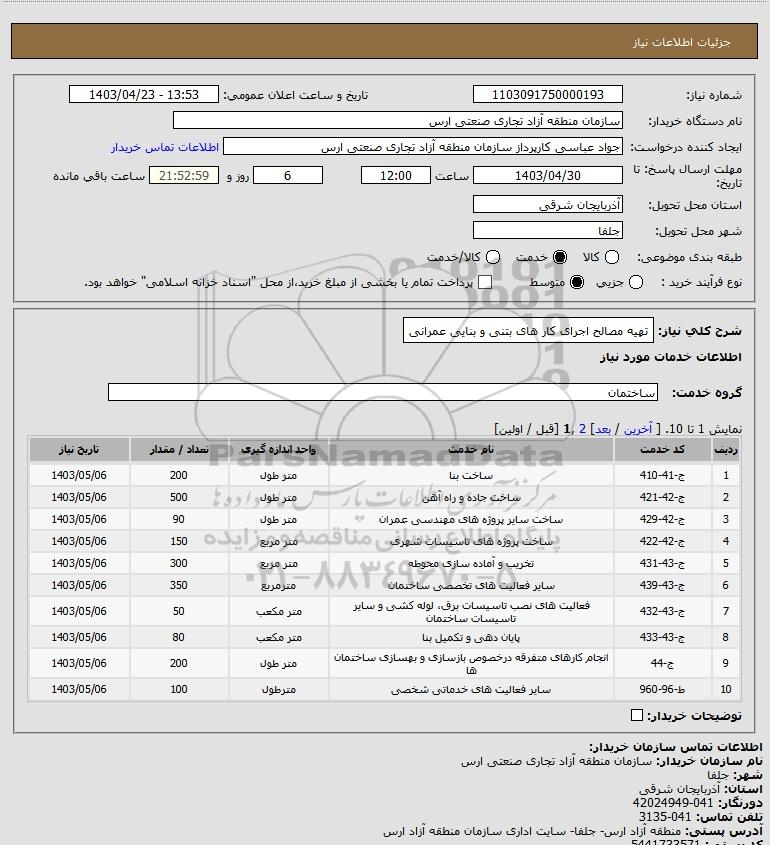The width and height of the screenshot is (770, 845).
Task: Click service code ج-44
Action: (x=662, y=663)
